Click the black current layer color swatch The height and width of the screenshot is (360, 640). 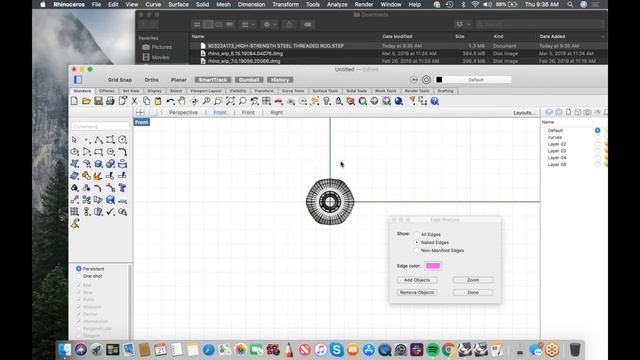(x=439, y=80)
